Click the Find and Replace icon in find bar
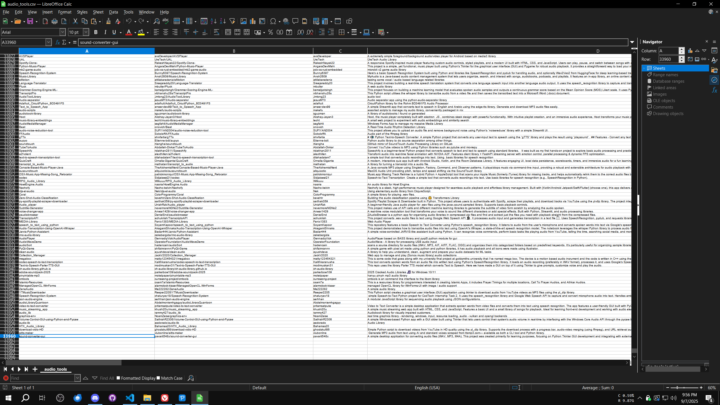This screenshot has height=405, width=720. click(x=191, y=378)
